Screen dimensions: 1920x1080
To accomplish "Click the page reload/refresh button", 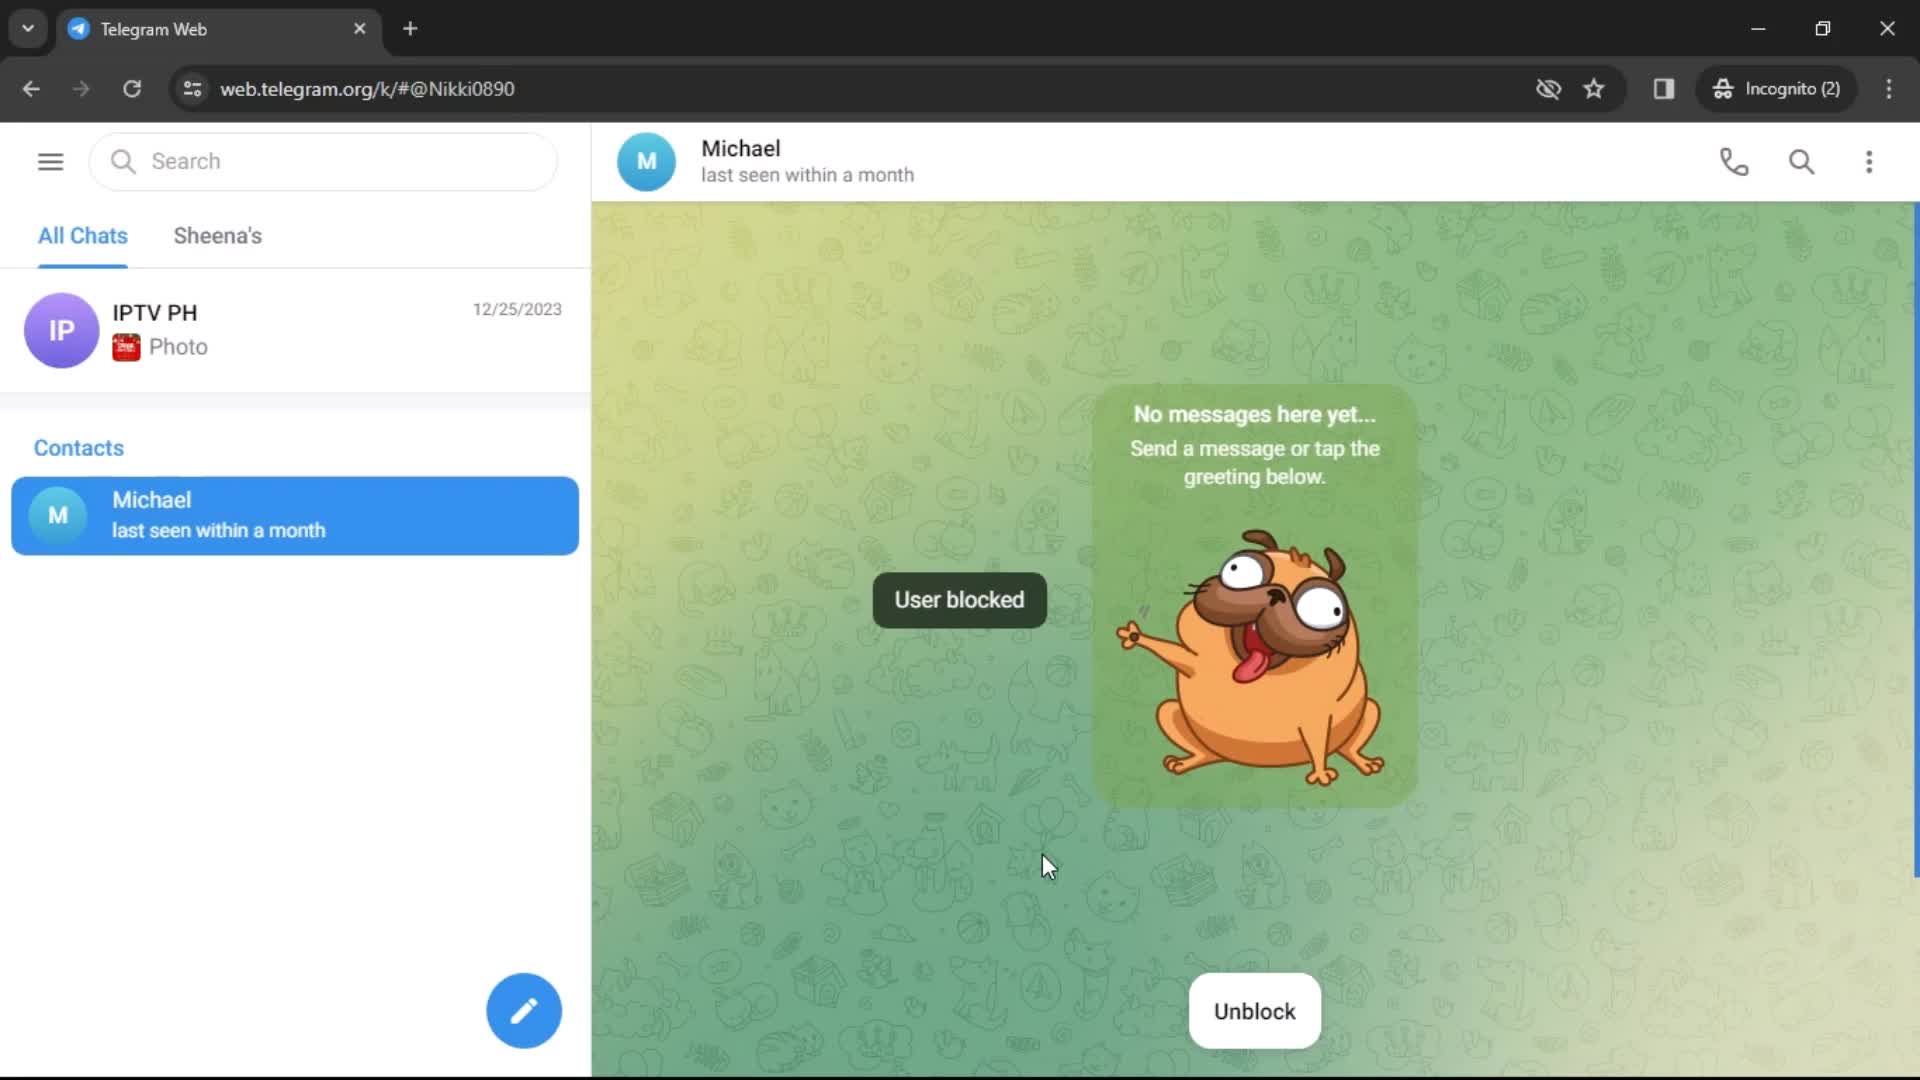I will coord(132,88).
